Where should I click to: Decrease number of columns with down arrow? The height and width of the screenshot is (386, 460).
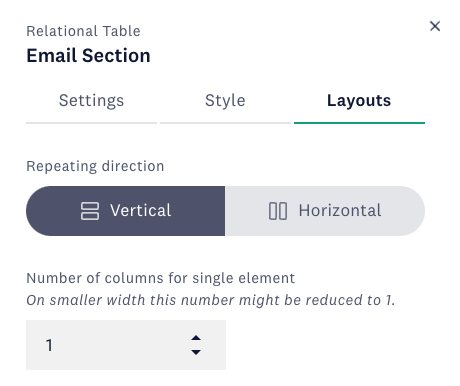tap(196, 352)
